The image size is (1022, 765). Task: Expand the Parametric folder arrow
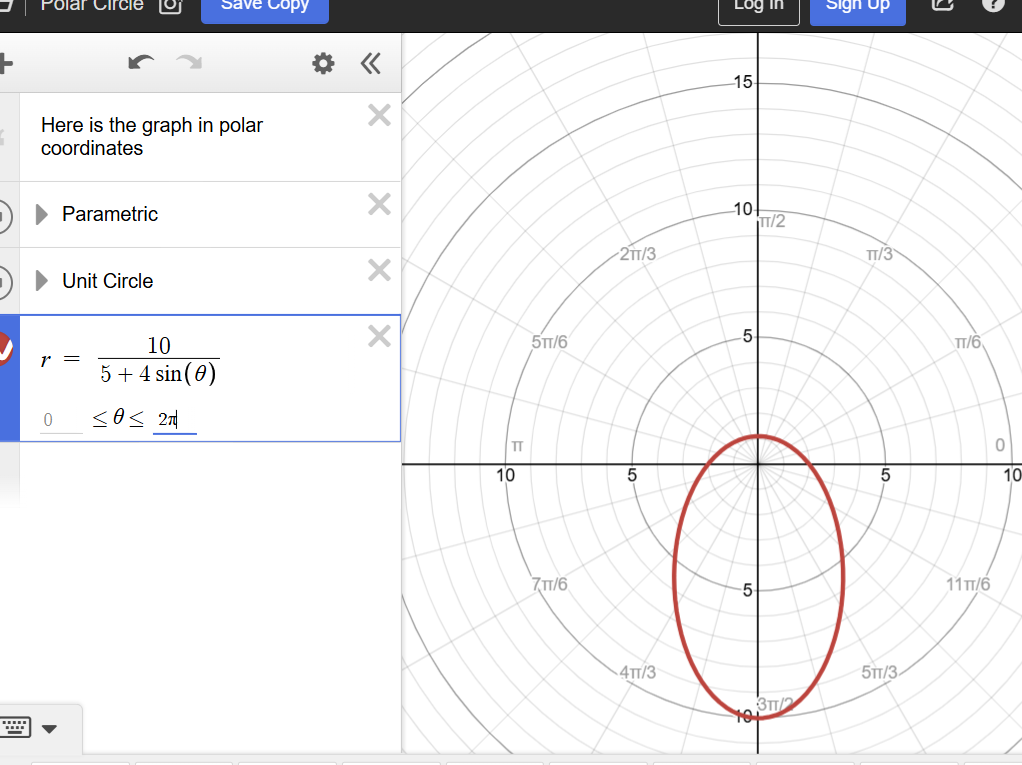point(42,214)
